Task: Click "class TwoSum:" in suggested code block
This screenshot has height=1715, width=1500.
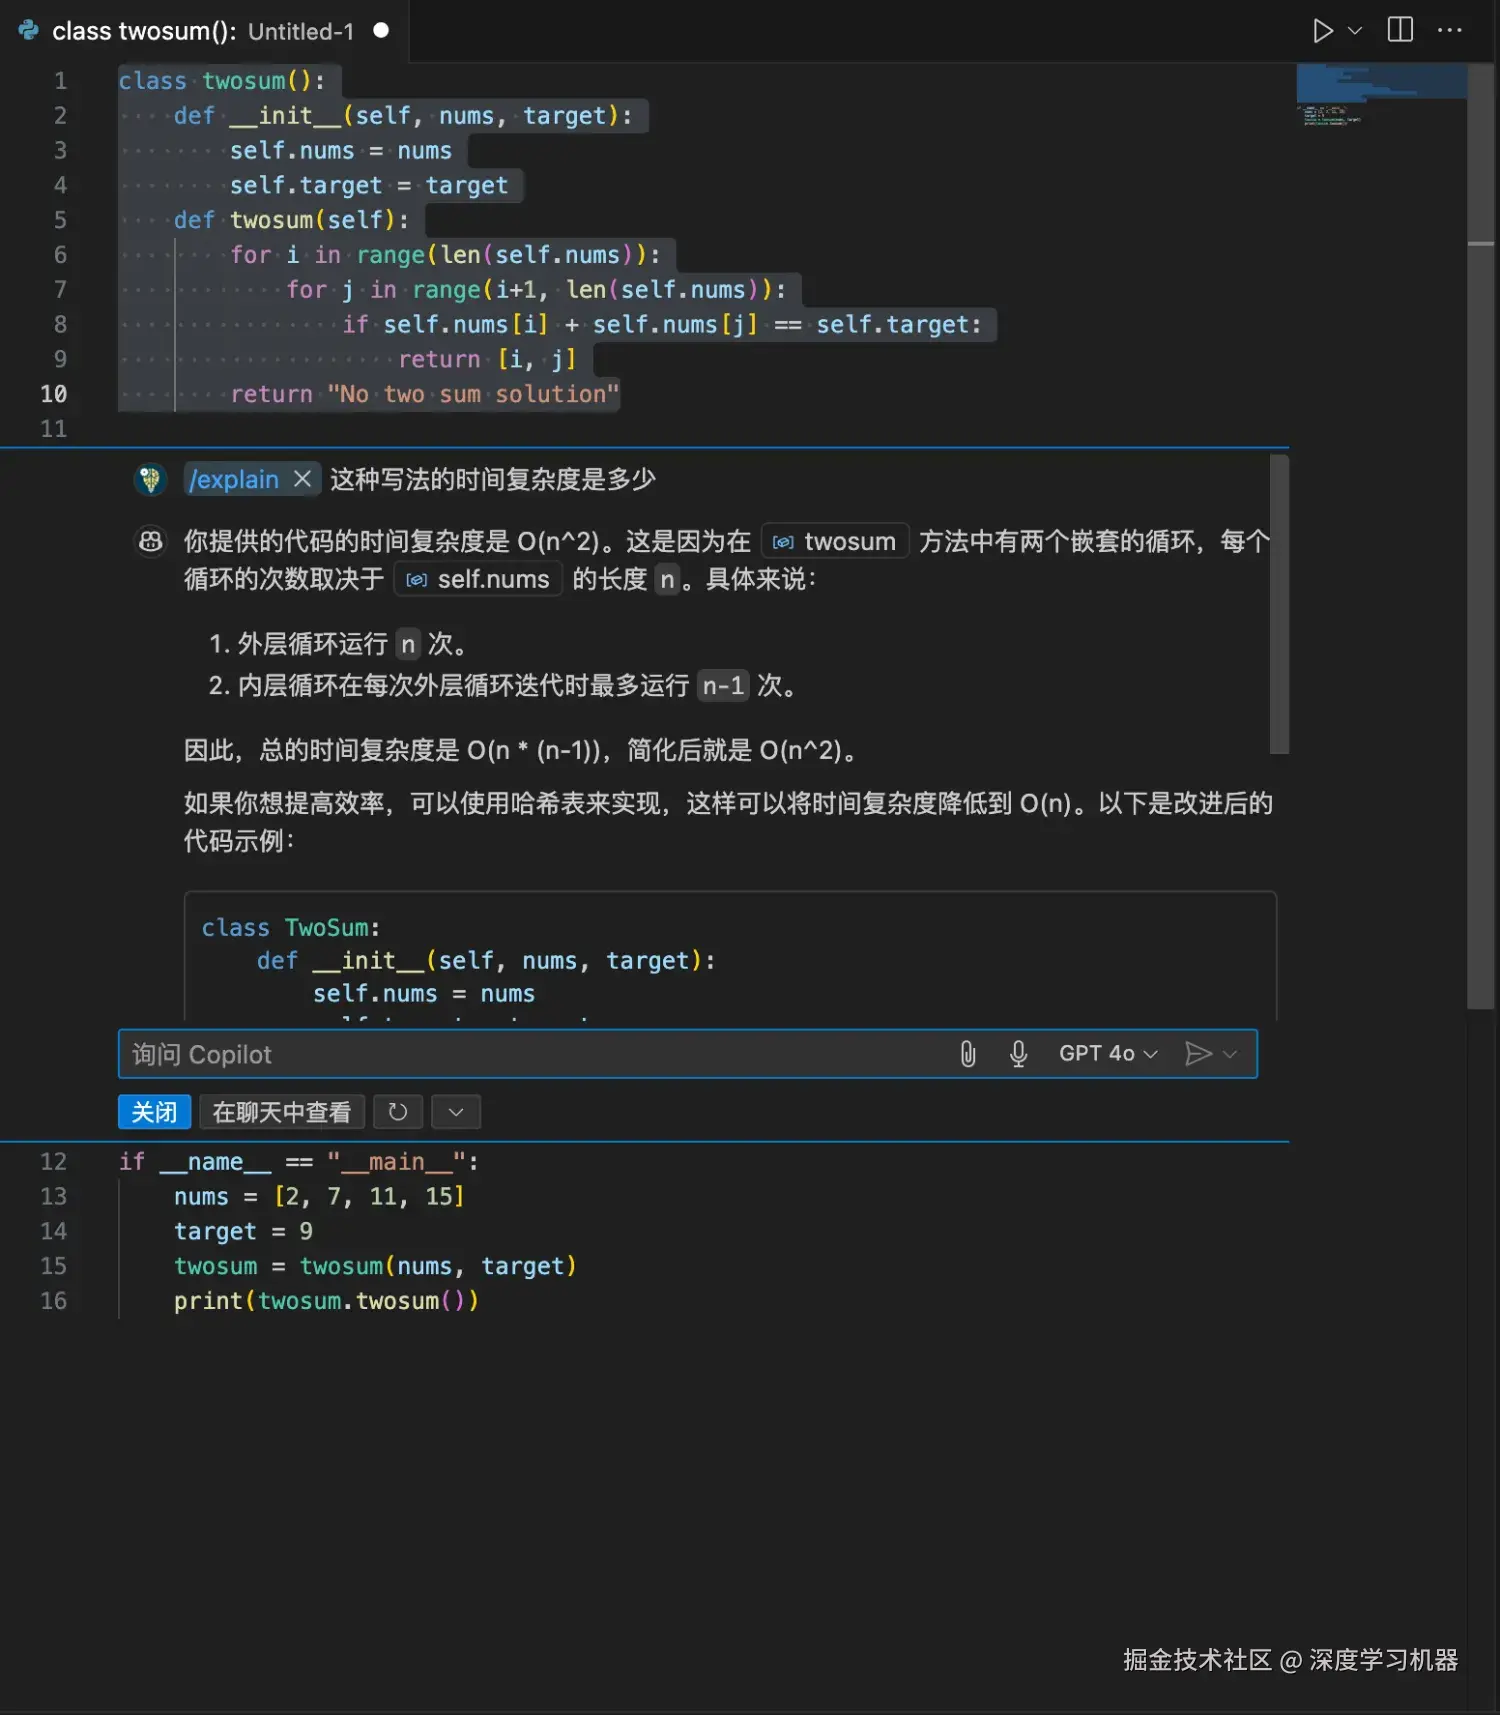Action: coord(291,928)
